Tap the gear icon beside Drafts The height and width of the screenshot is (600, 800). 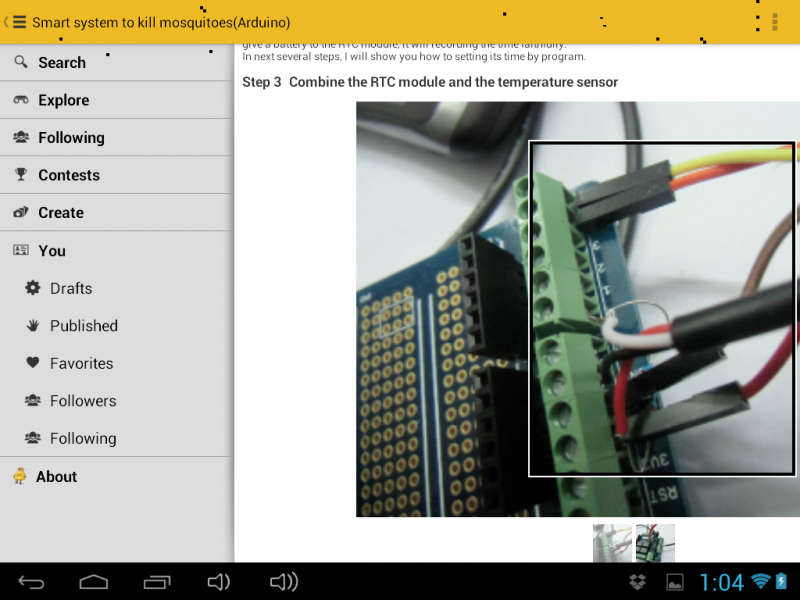coord(33,288)
